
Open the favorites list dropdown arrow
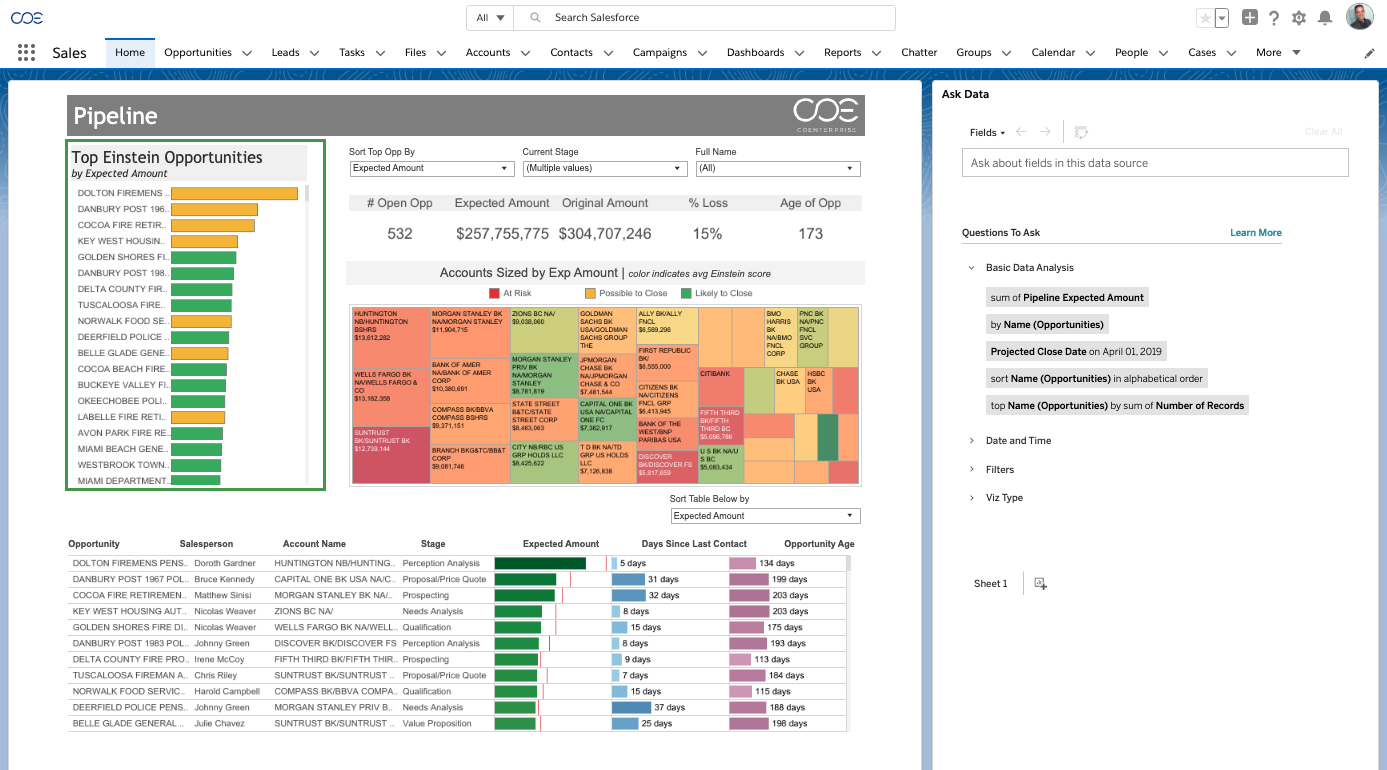pos(1221,18)
